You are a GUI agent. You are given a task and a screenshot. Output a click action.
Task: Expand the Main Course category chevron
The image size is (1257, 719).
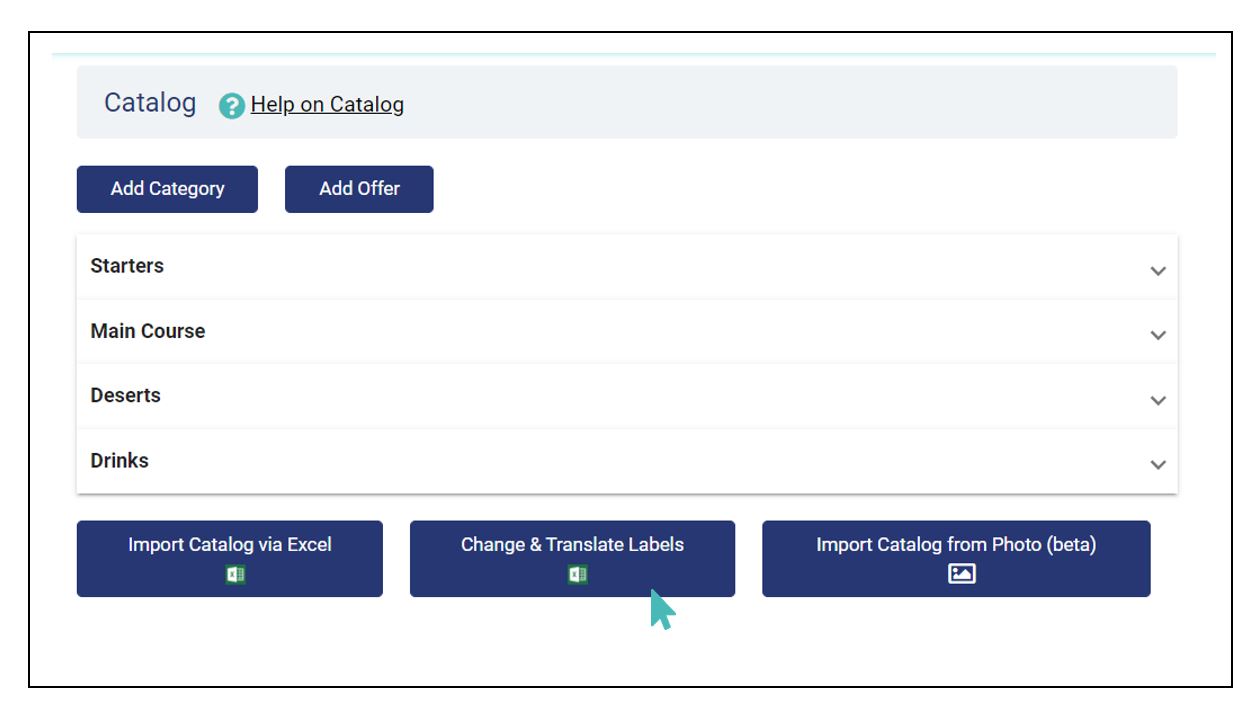pos(1158,335)
